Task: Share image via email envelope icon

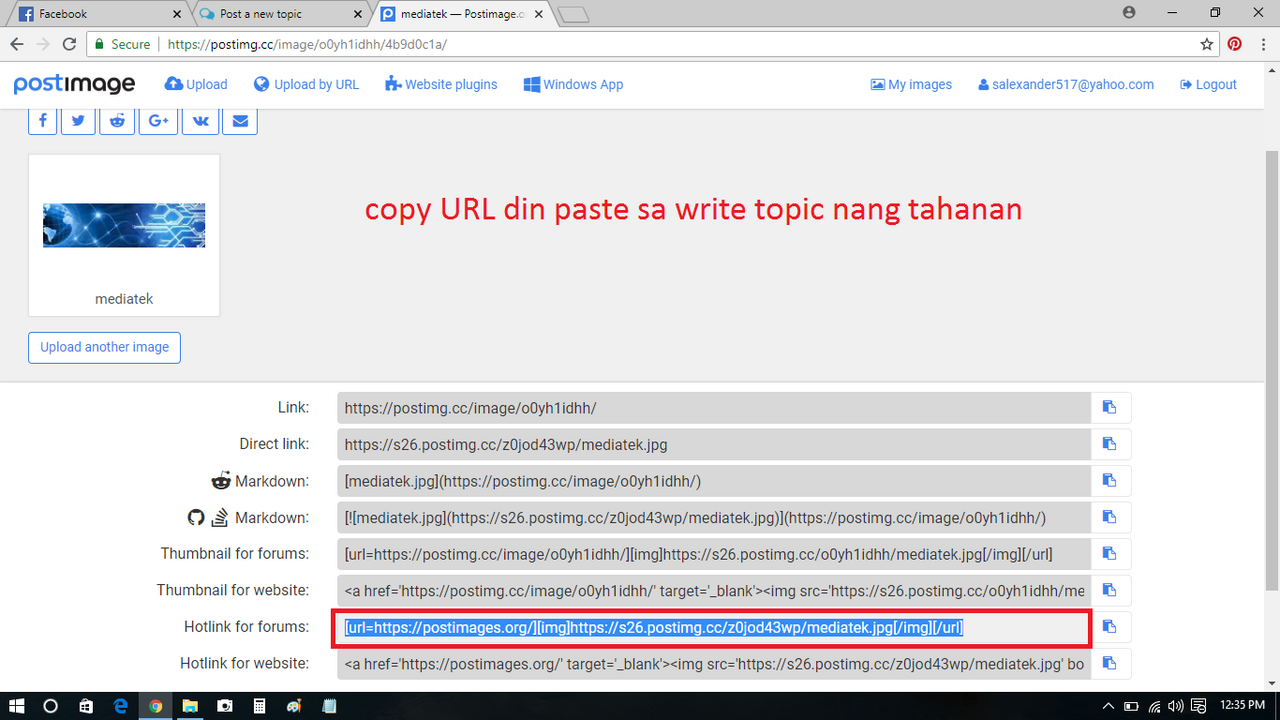Action: pos(240,121)
